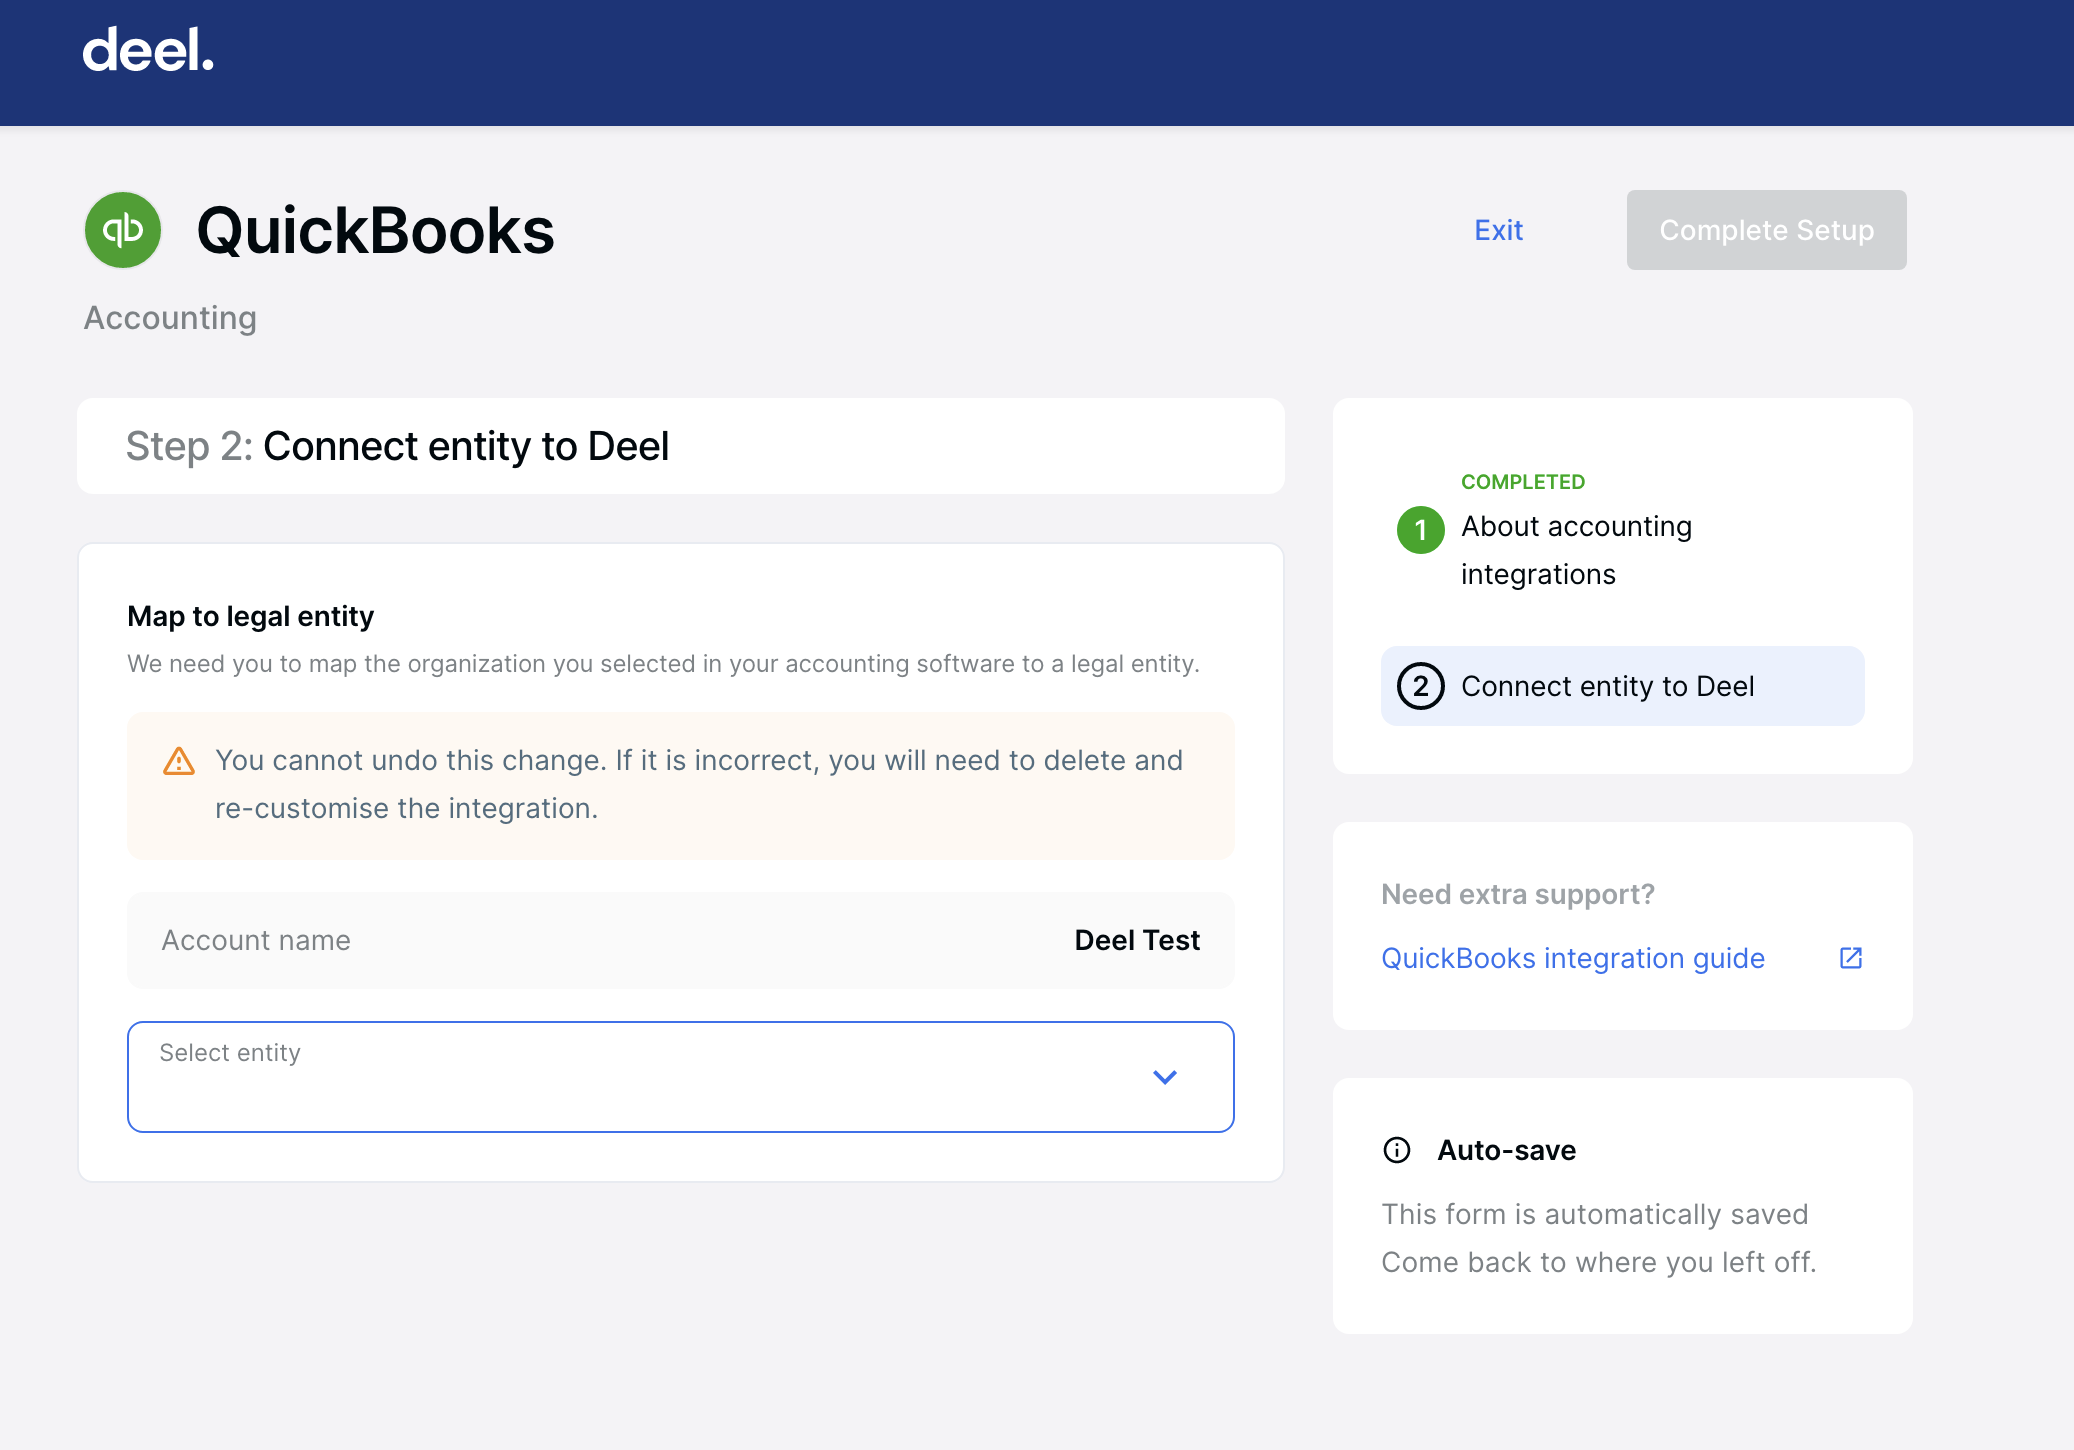
Task: Click the Deel Test account name value
Action: tap(1137, 940)
